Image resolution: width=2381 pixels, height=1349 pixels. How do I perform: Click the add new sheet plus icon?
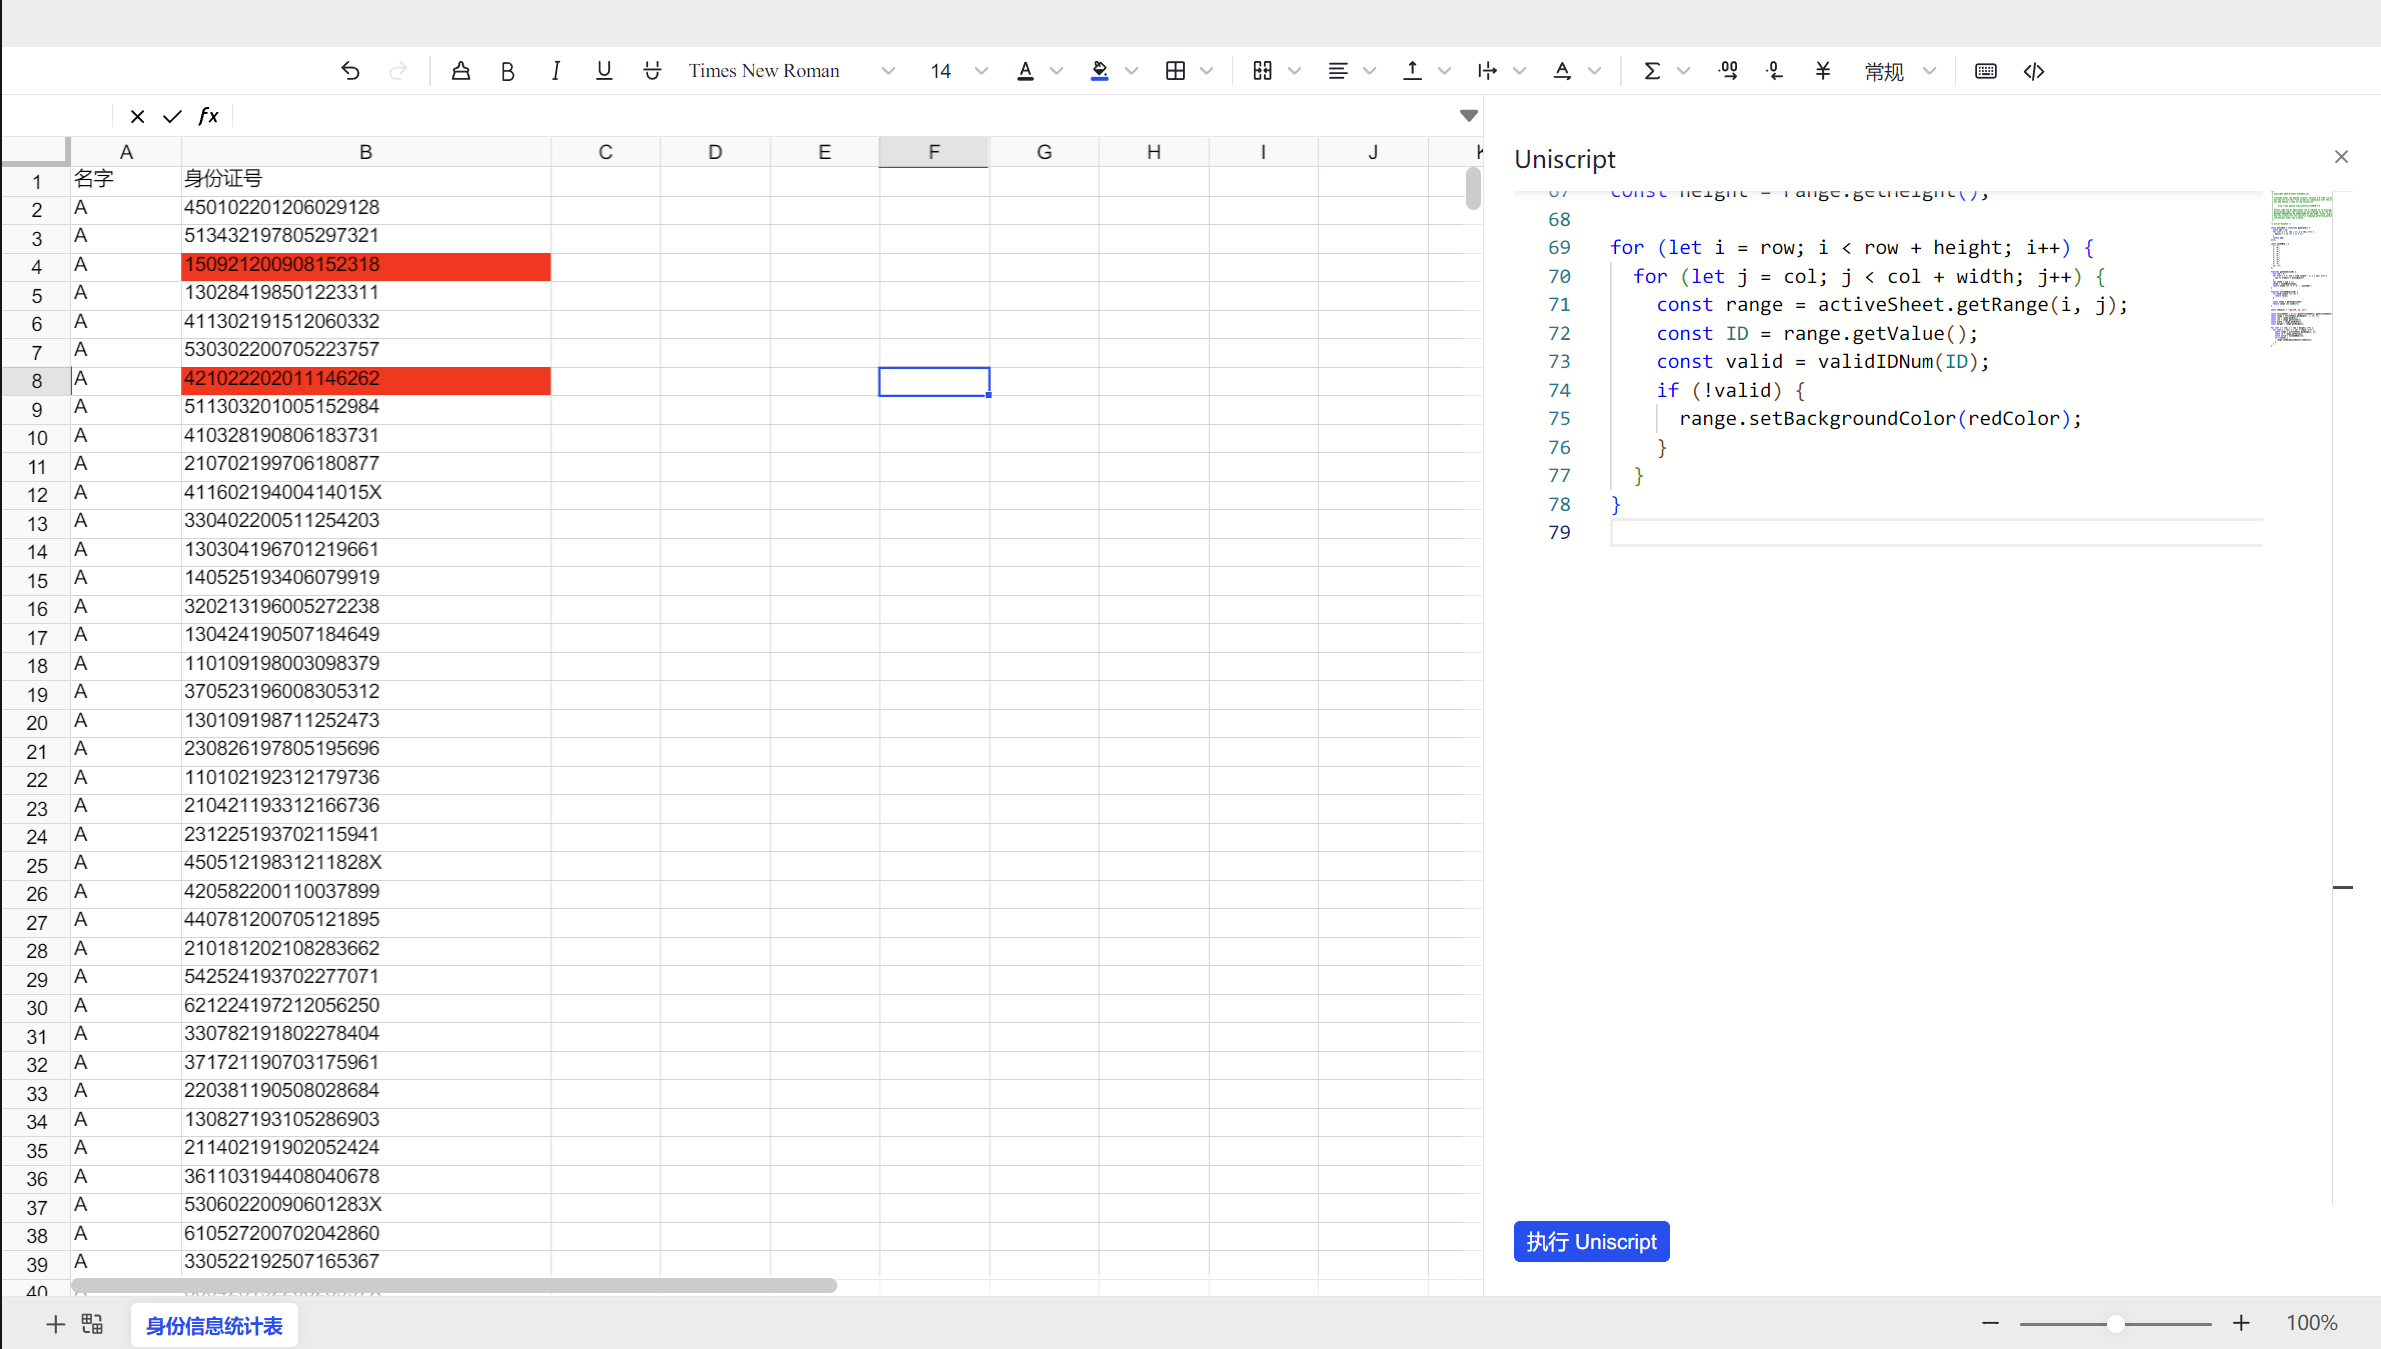point(55,1325)
